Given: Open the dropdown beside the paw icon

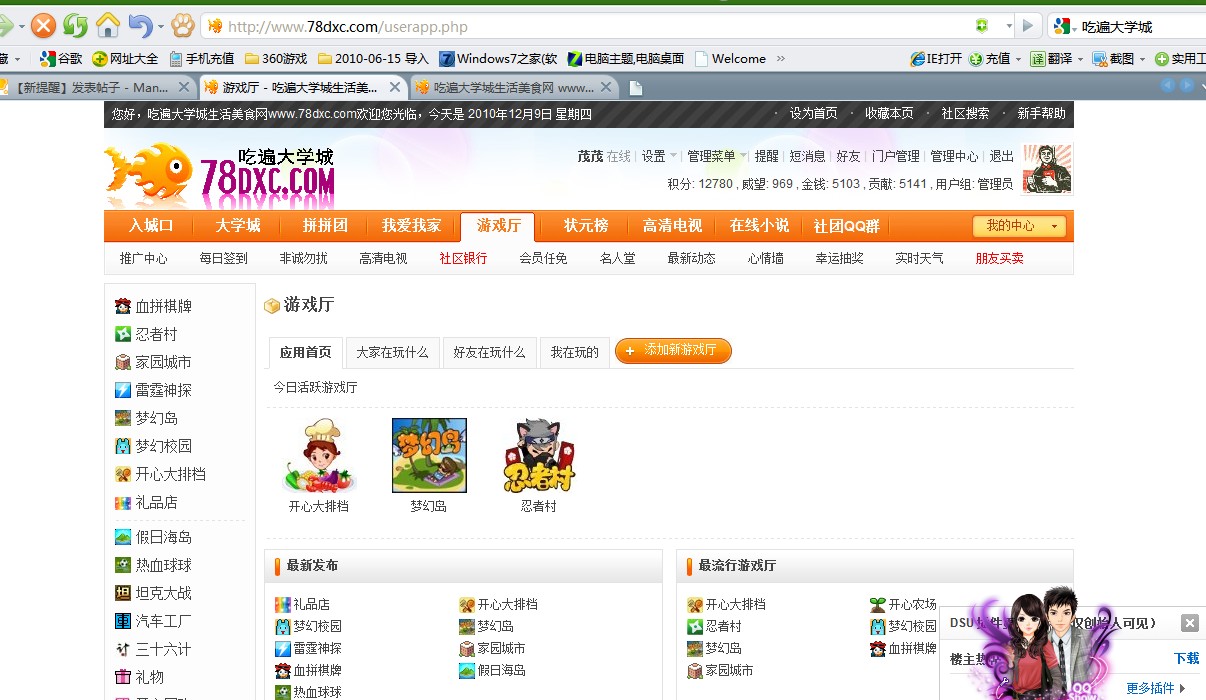Looking at the screenshot, I should pyautogui.click(x=160, y=27).
